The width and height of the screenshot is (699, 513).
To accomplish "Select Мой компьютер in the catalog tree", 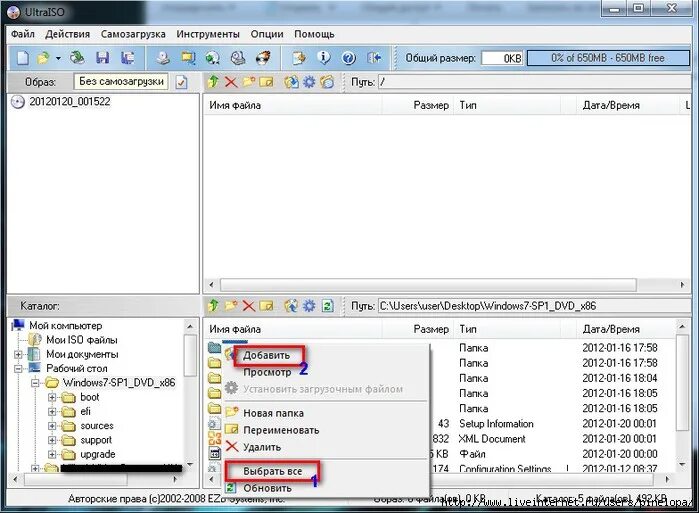I will click(66, 326).
